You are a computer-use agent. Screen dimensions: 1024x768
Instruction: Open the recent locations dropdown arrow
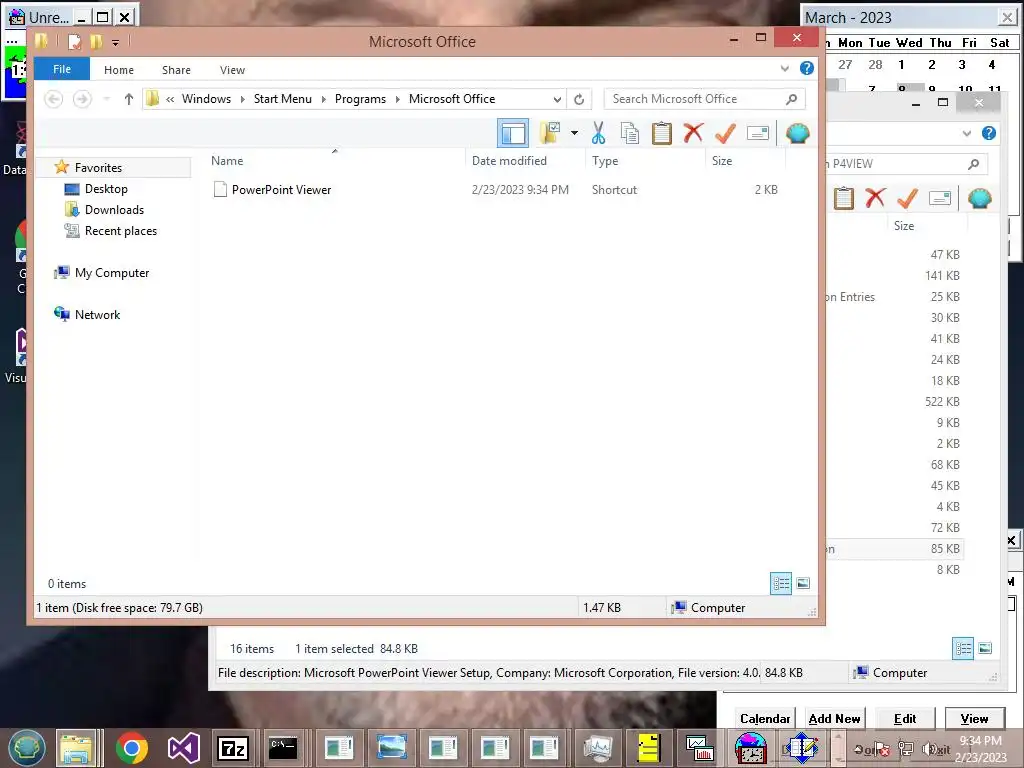(x=106, y=99)
